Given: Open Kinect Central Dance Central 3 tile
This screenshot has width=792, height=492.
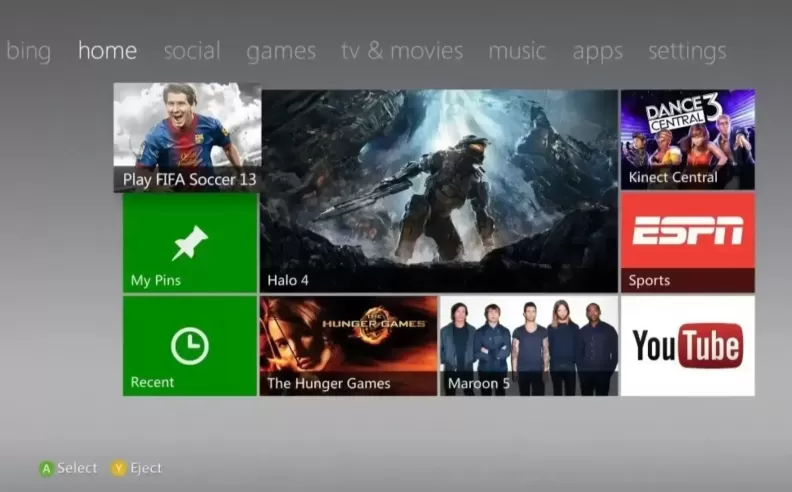Looking at the screenshot, I should (688, 139).
